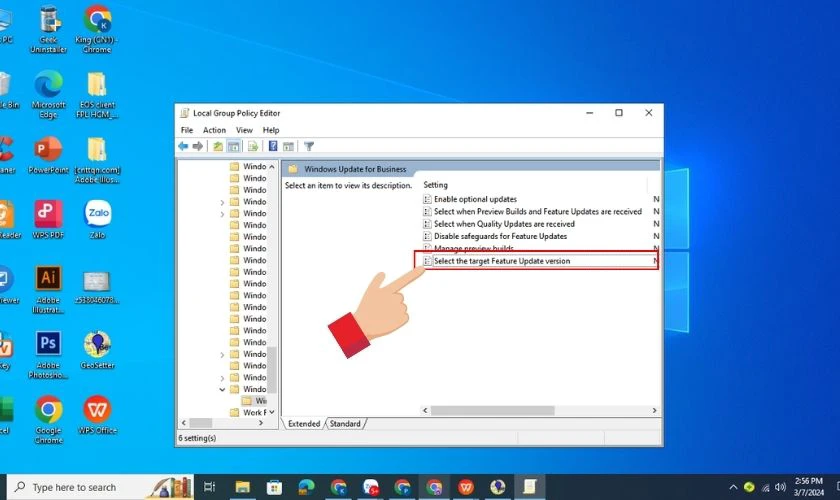Viewport: 840px width, 500px height.
Task: Open the Help menu
Action: [x=271, y=130]
